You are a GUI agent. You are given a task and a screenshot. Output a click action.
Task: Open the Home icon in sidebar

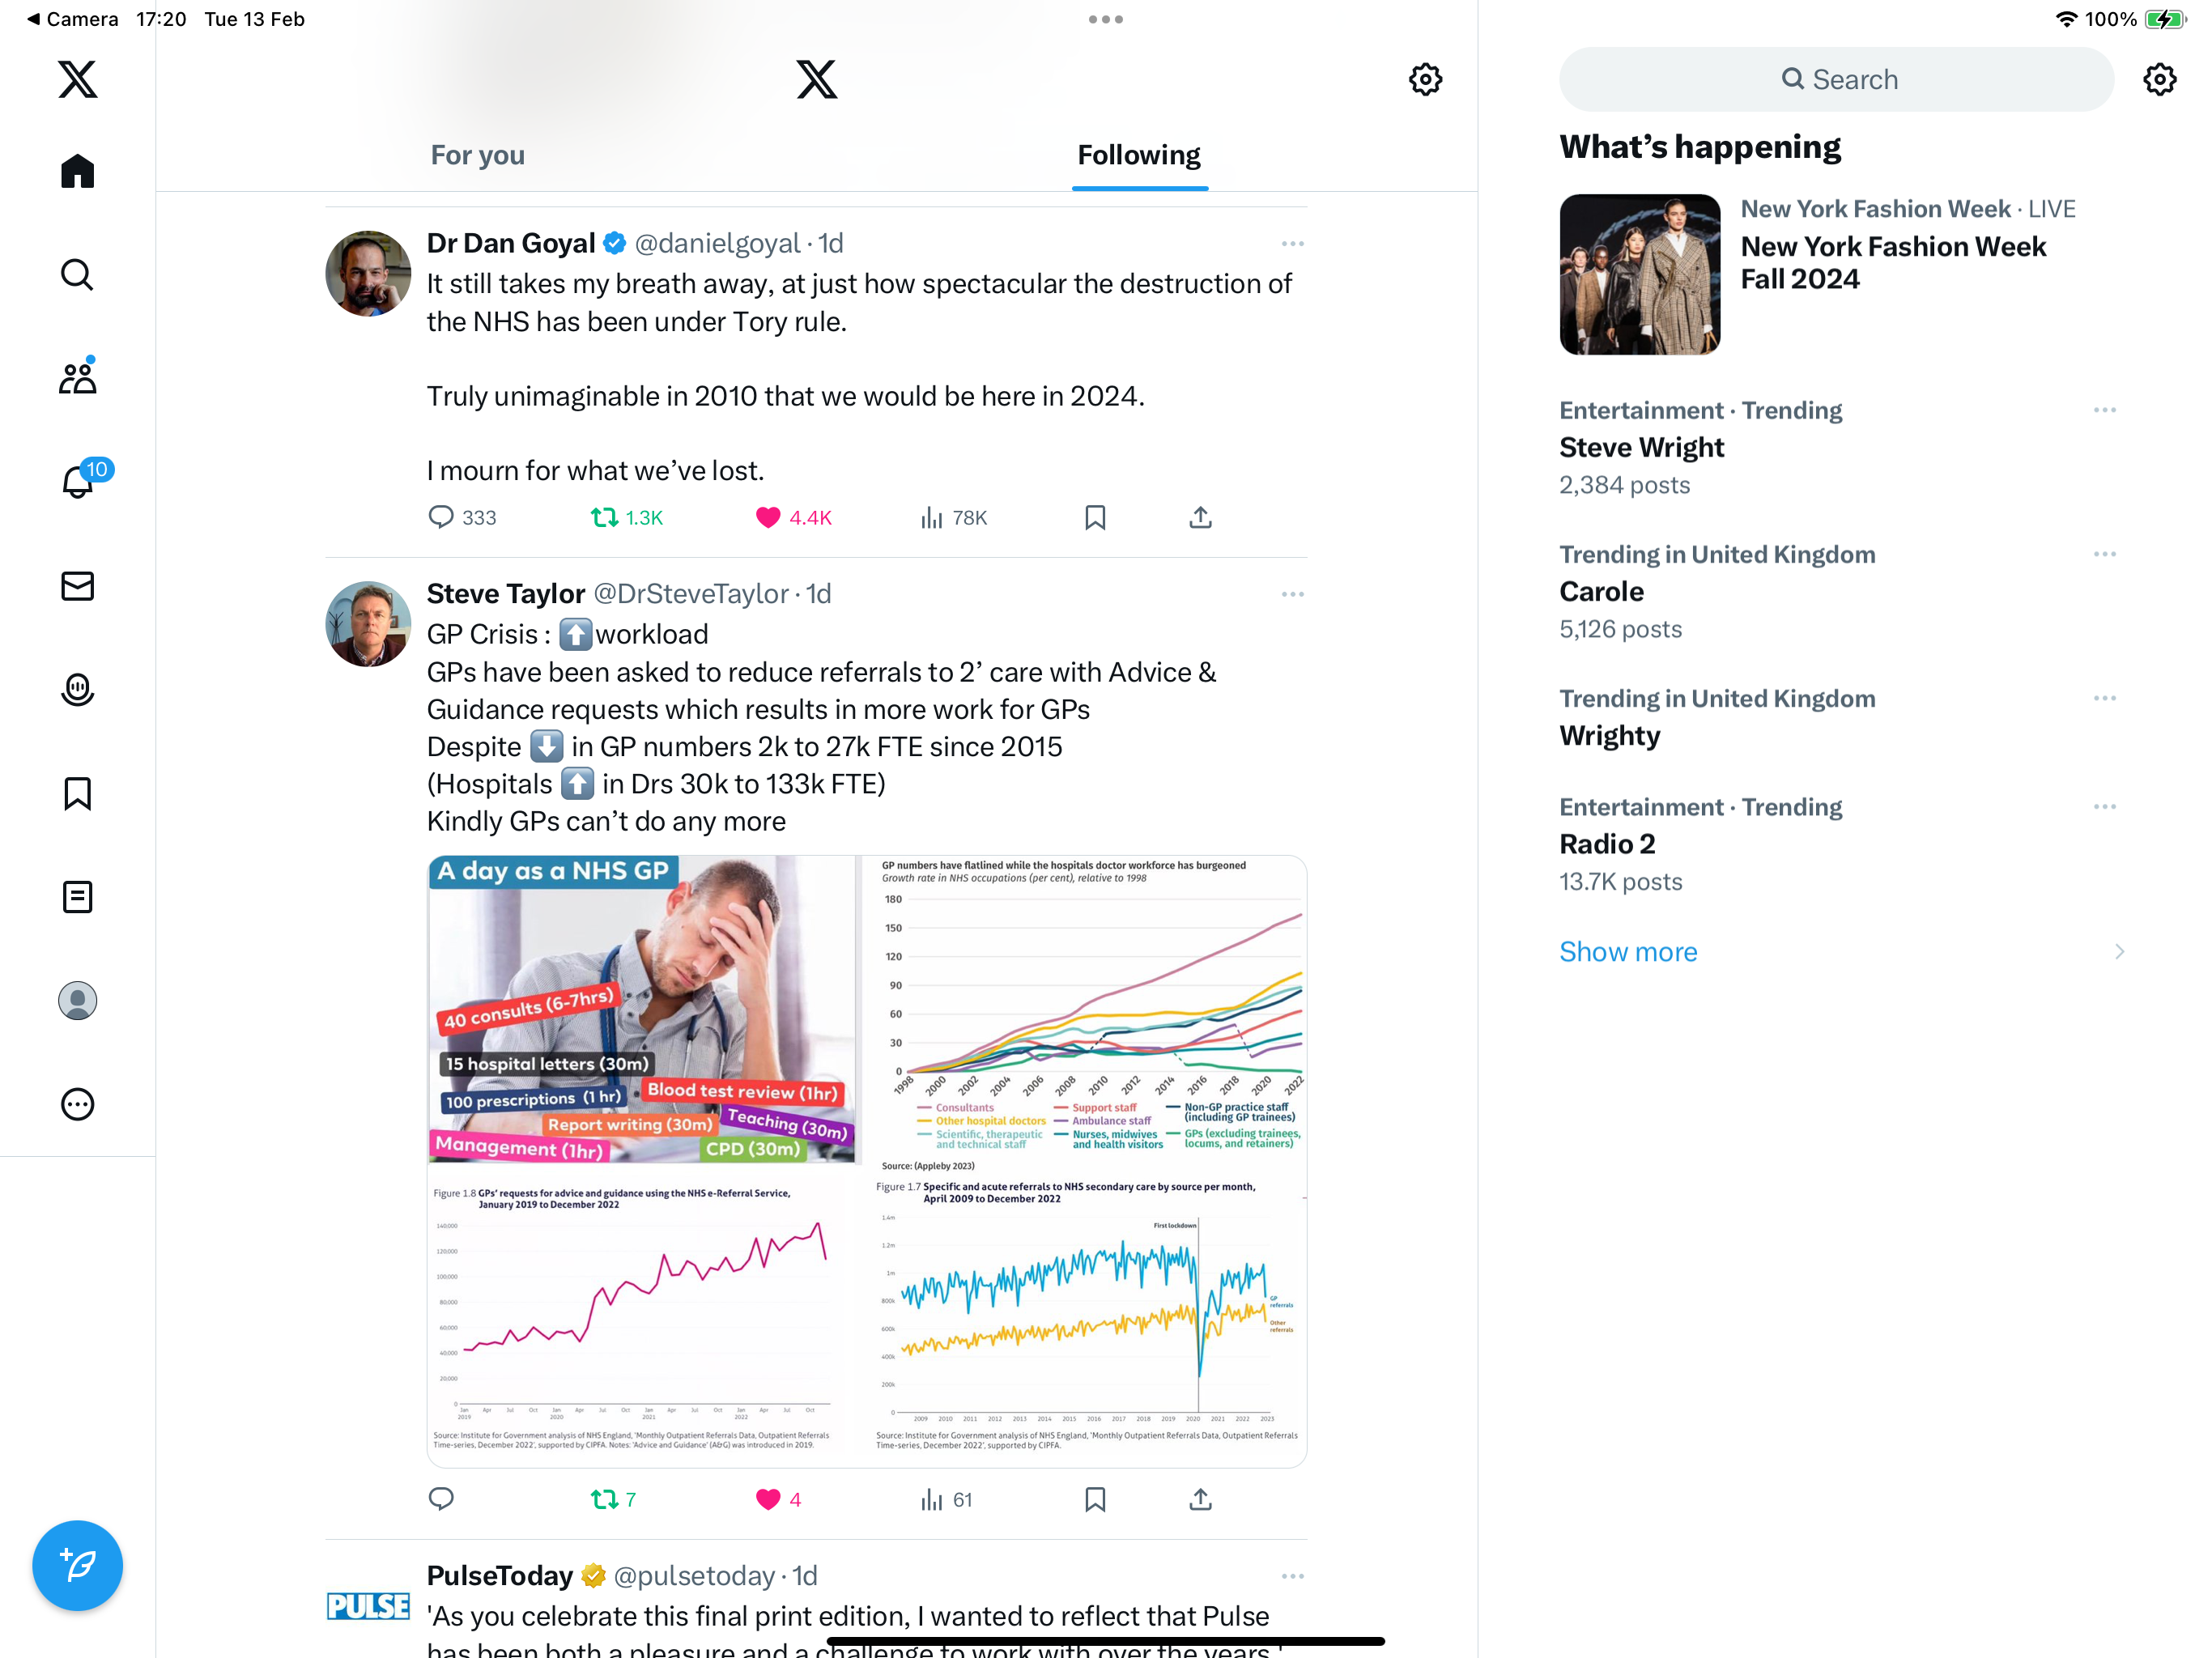click(x=77, y=171)
